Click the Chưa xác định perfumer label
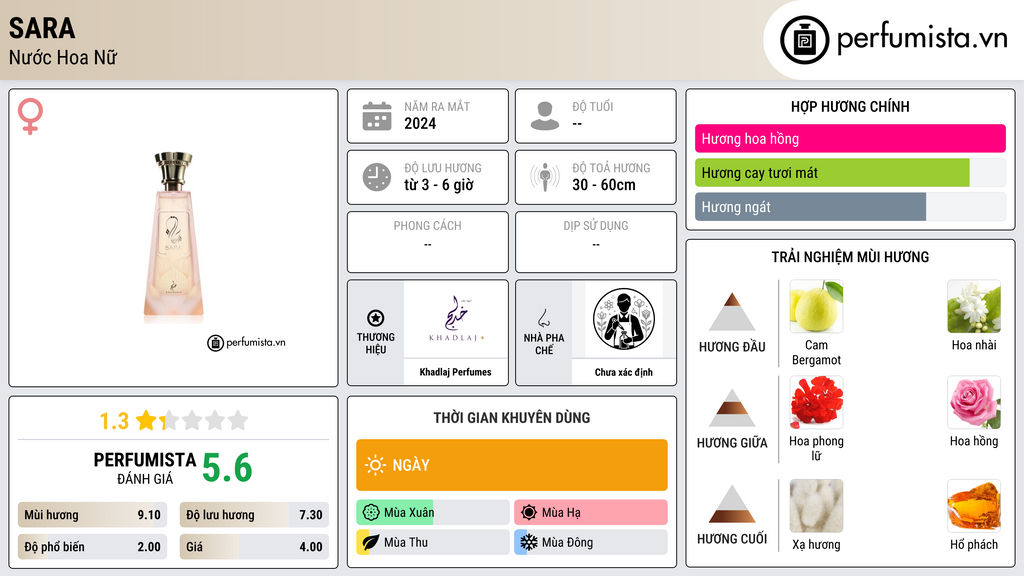Screen dimensions: 1024x576 tap(624, 372)
